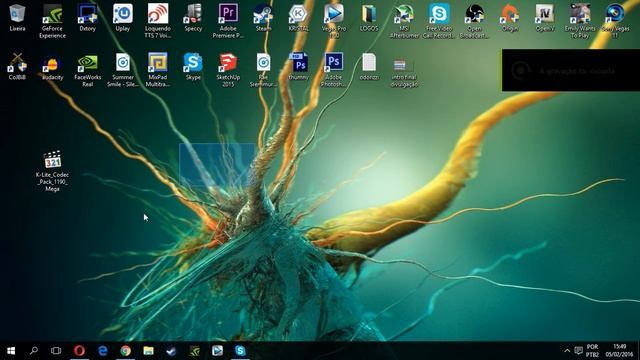Open taskbar search magnifier
The image size is (640, 360).
pyautogui.click(x=34, y=351)
